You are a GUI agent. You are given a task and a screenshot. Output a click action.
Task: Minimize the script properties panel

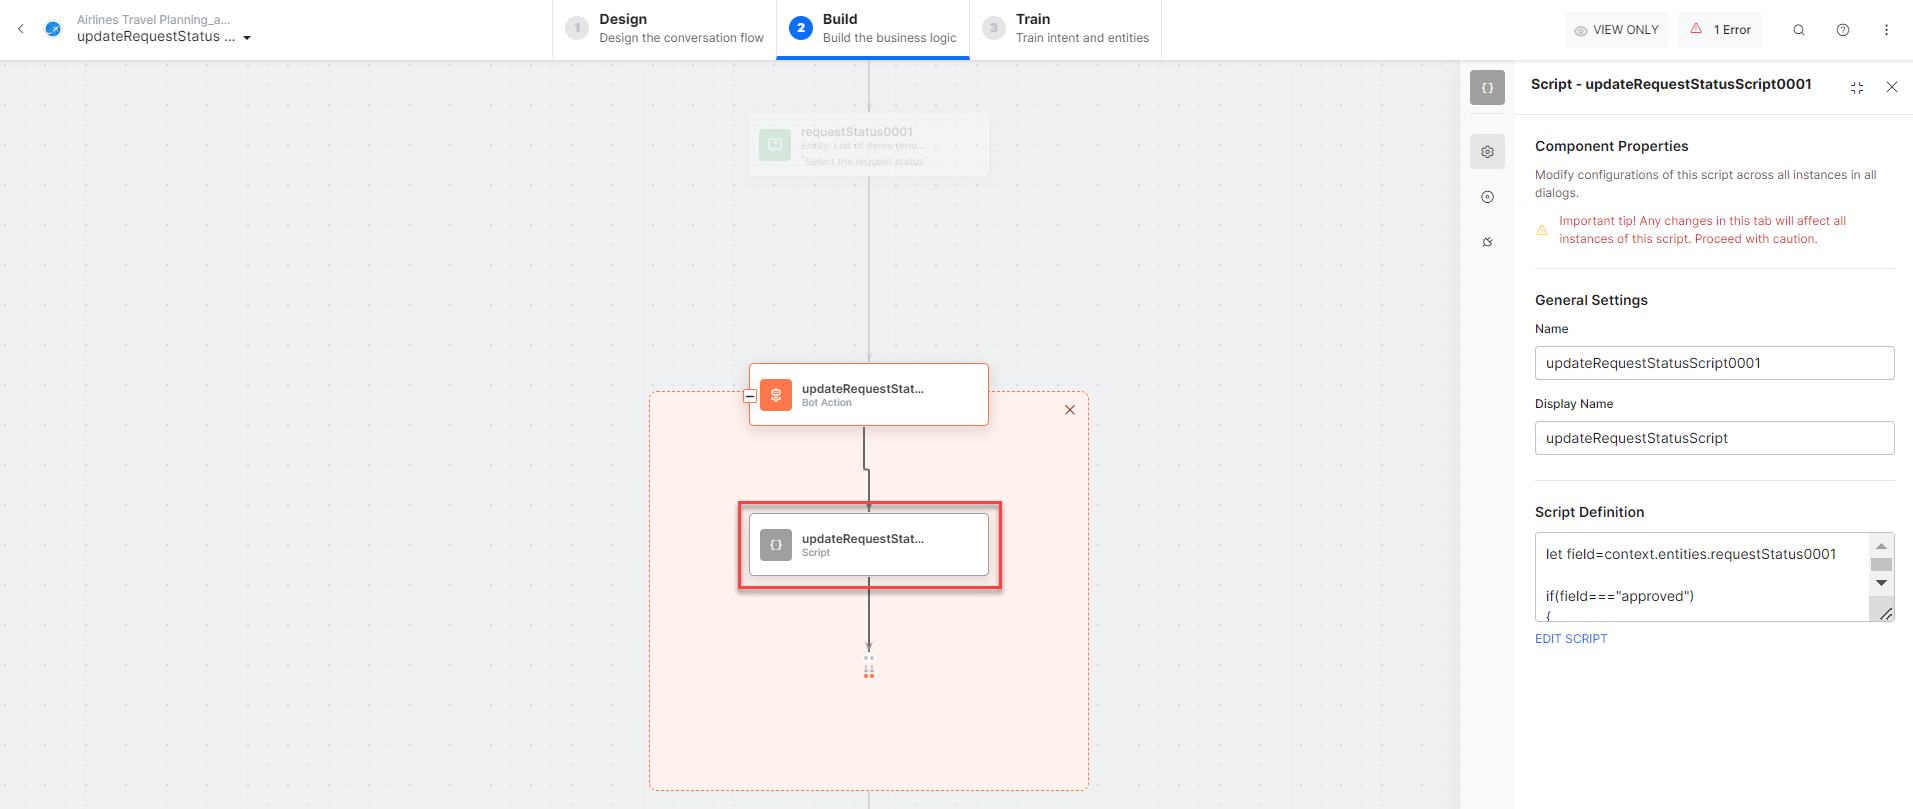(1856, 88)
